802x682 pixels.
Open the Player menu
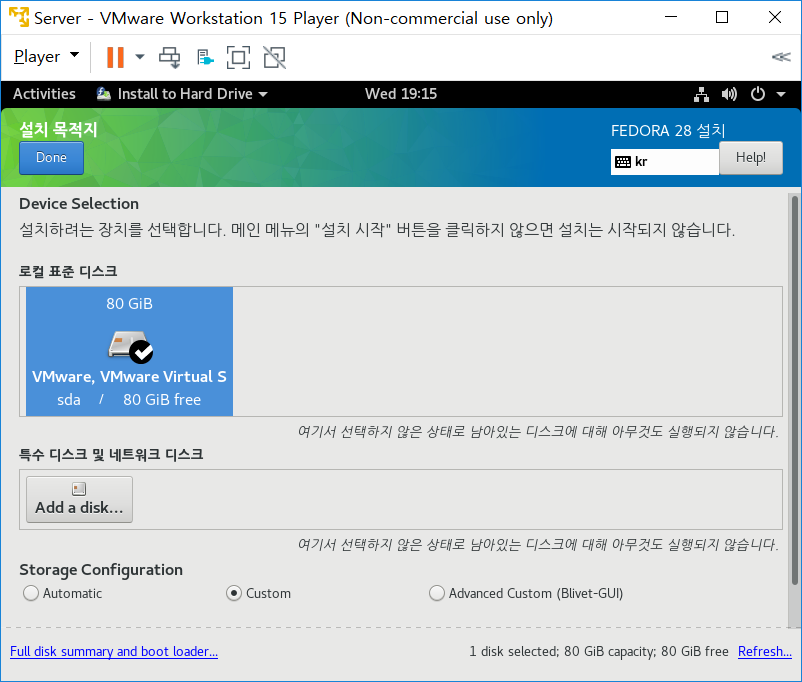46,56
